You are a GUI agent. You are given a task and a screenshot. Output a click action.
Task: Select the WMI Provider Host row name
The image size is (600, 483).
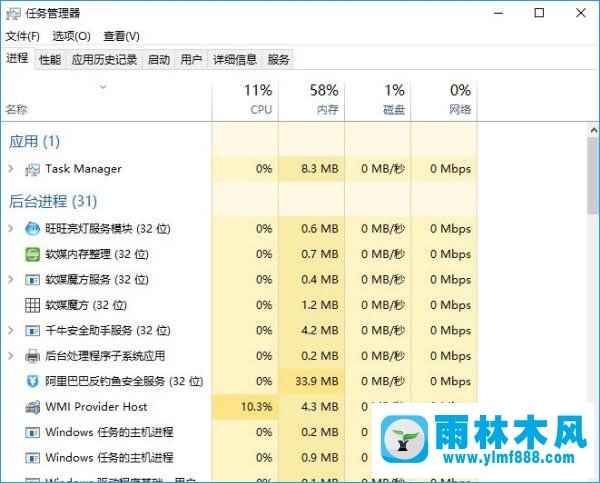point(96,406)
